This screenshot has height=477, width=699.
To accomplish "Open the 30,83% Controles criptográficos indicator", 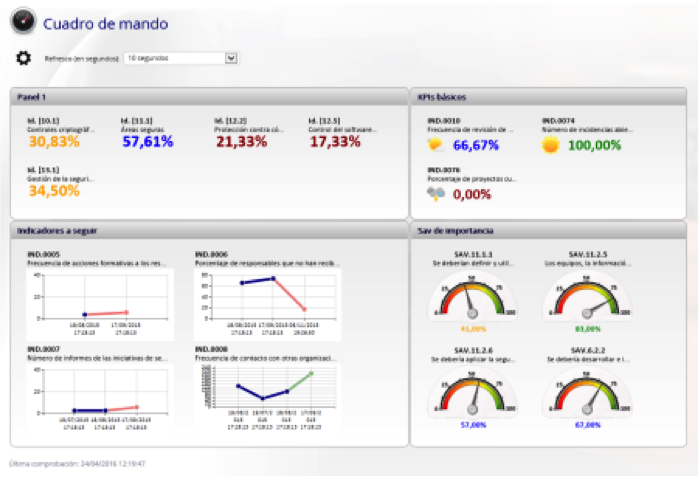I will pos(54,142).
